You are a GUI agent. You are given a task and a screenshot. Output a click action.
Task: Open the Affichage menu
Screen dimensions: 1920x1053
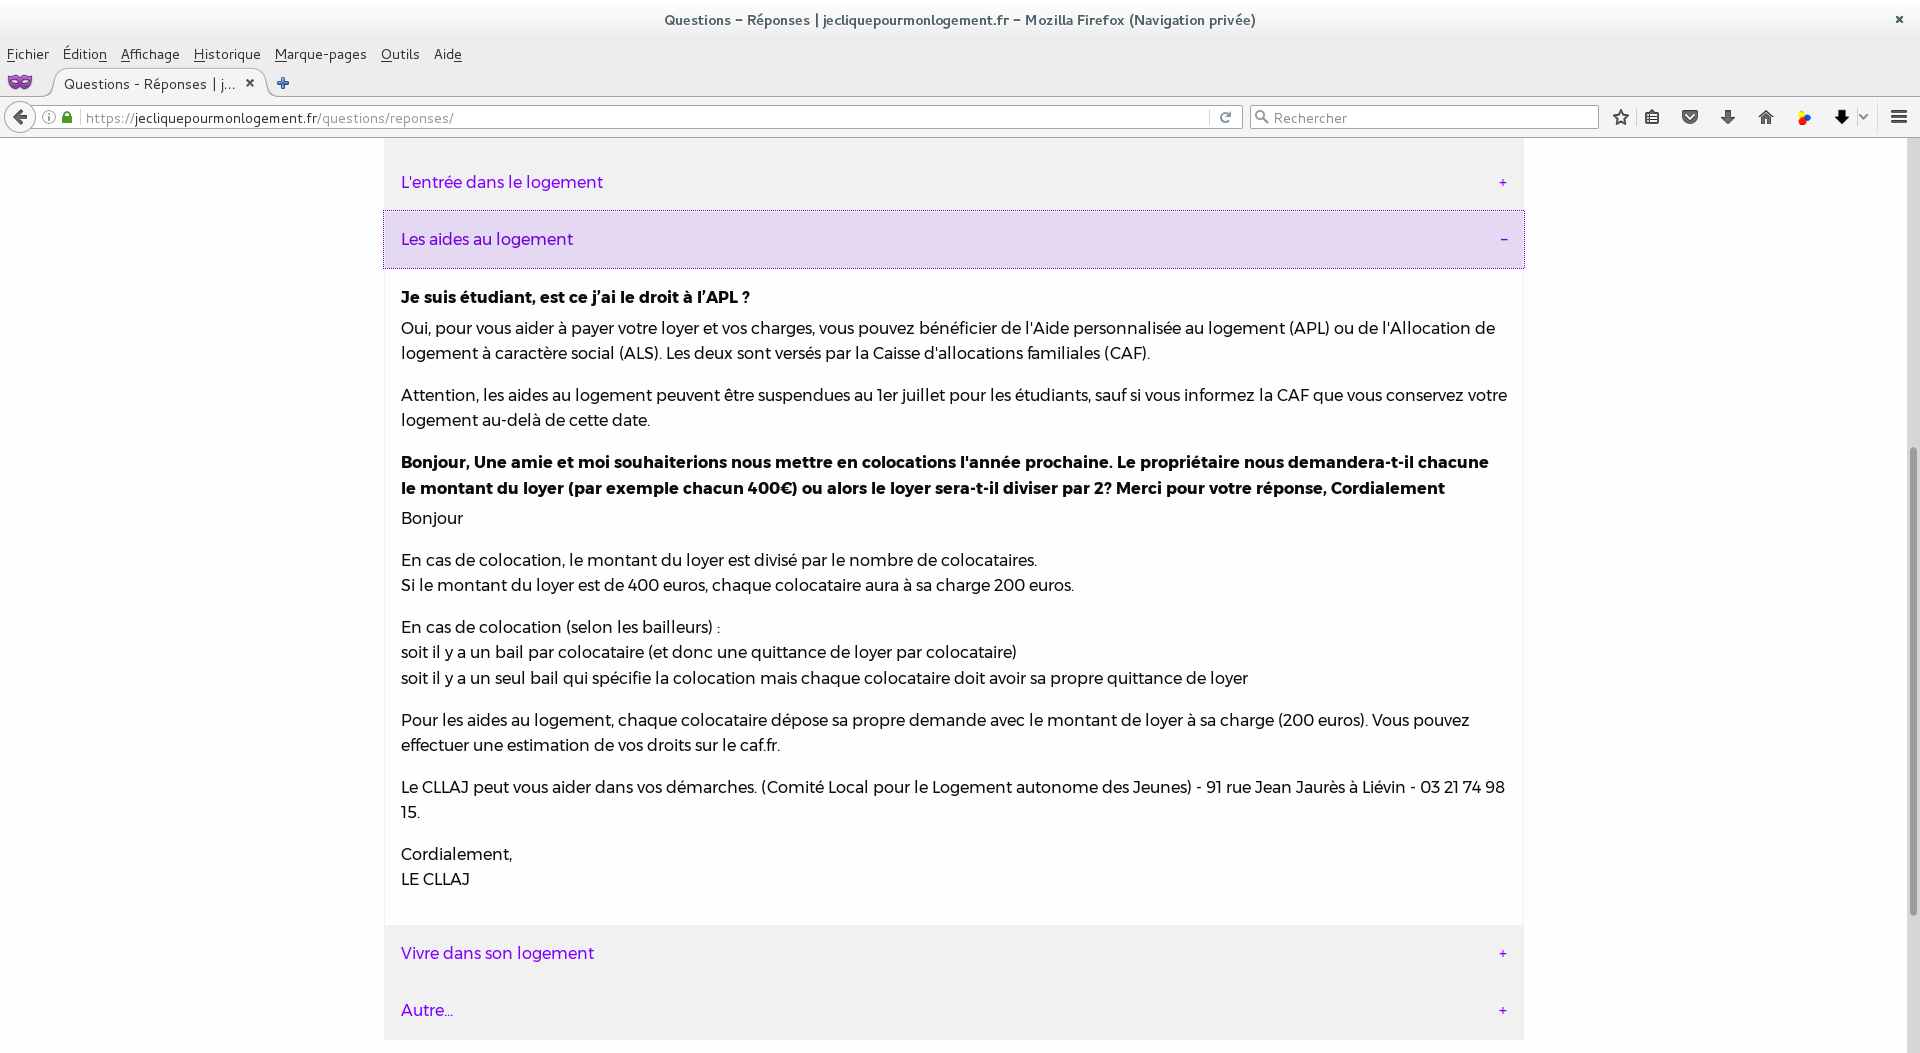[150, 54]
